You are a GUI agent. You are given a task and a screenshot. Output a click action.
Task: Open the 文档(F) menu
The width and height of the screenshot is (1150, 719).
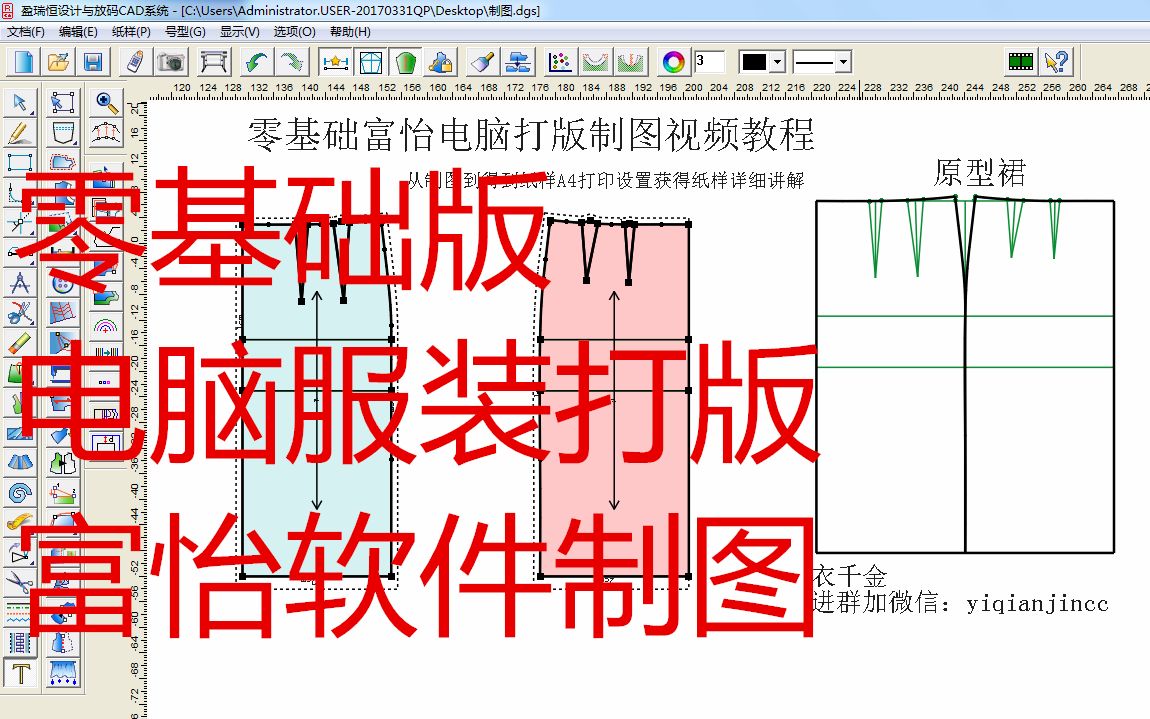coord(26,32)
